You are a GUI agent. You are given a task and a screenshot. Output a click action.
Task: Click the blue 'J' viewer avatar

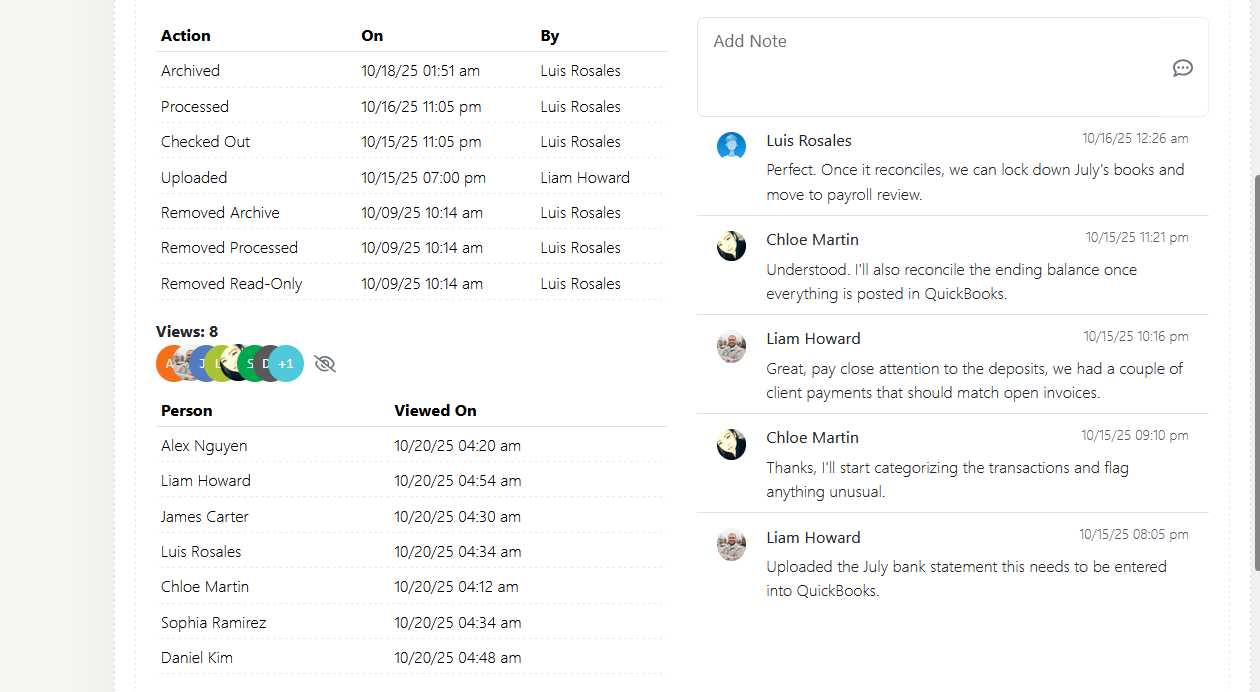coord(201,364)
